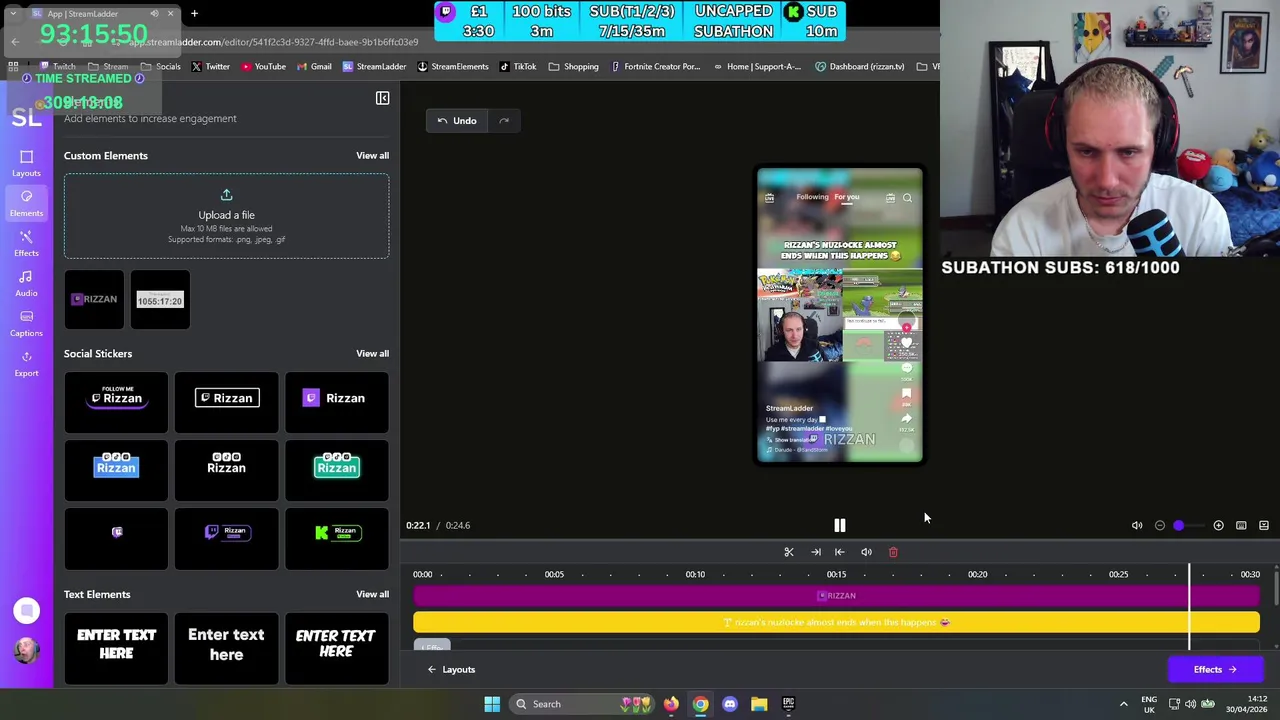Select the purple RIZZAN timeline track
Screen dimensions: 1280x720
(x=836, y=596)
